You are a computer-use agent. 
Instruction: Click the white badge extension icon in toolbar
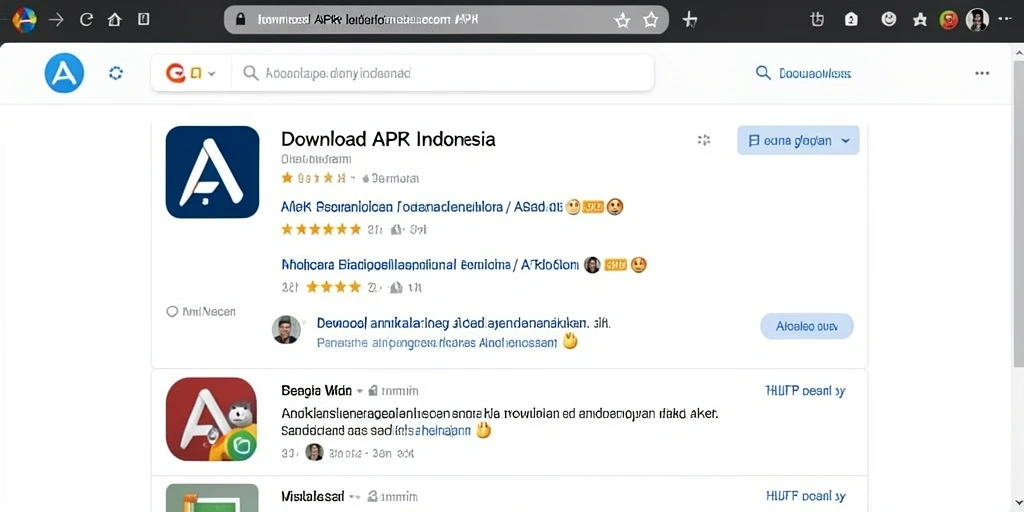coord(851,20)
